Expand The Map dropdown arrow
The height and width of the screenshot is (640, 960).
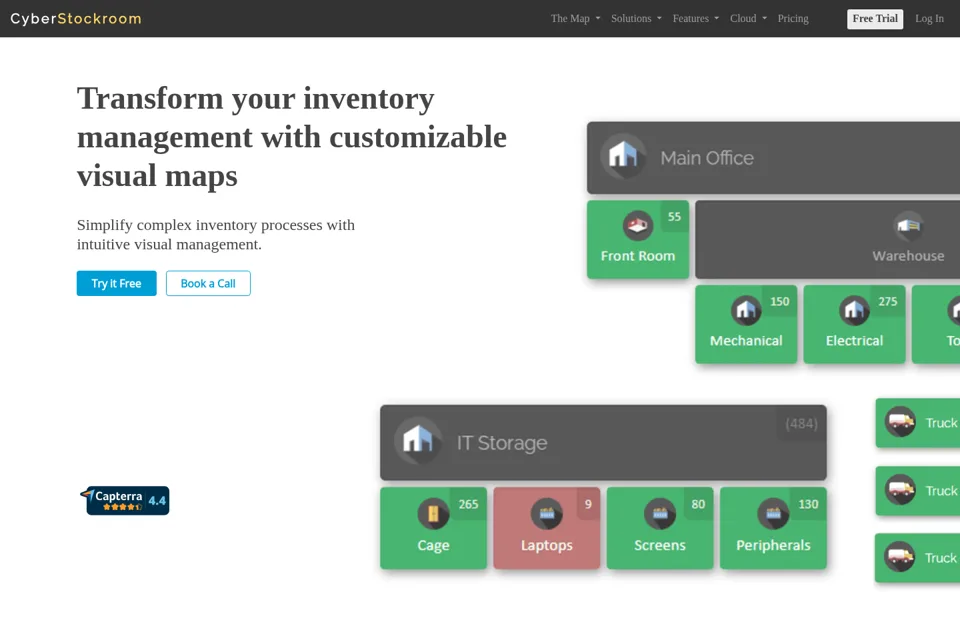point(598,18)
